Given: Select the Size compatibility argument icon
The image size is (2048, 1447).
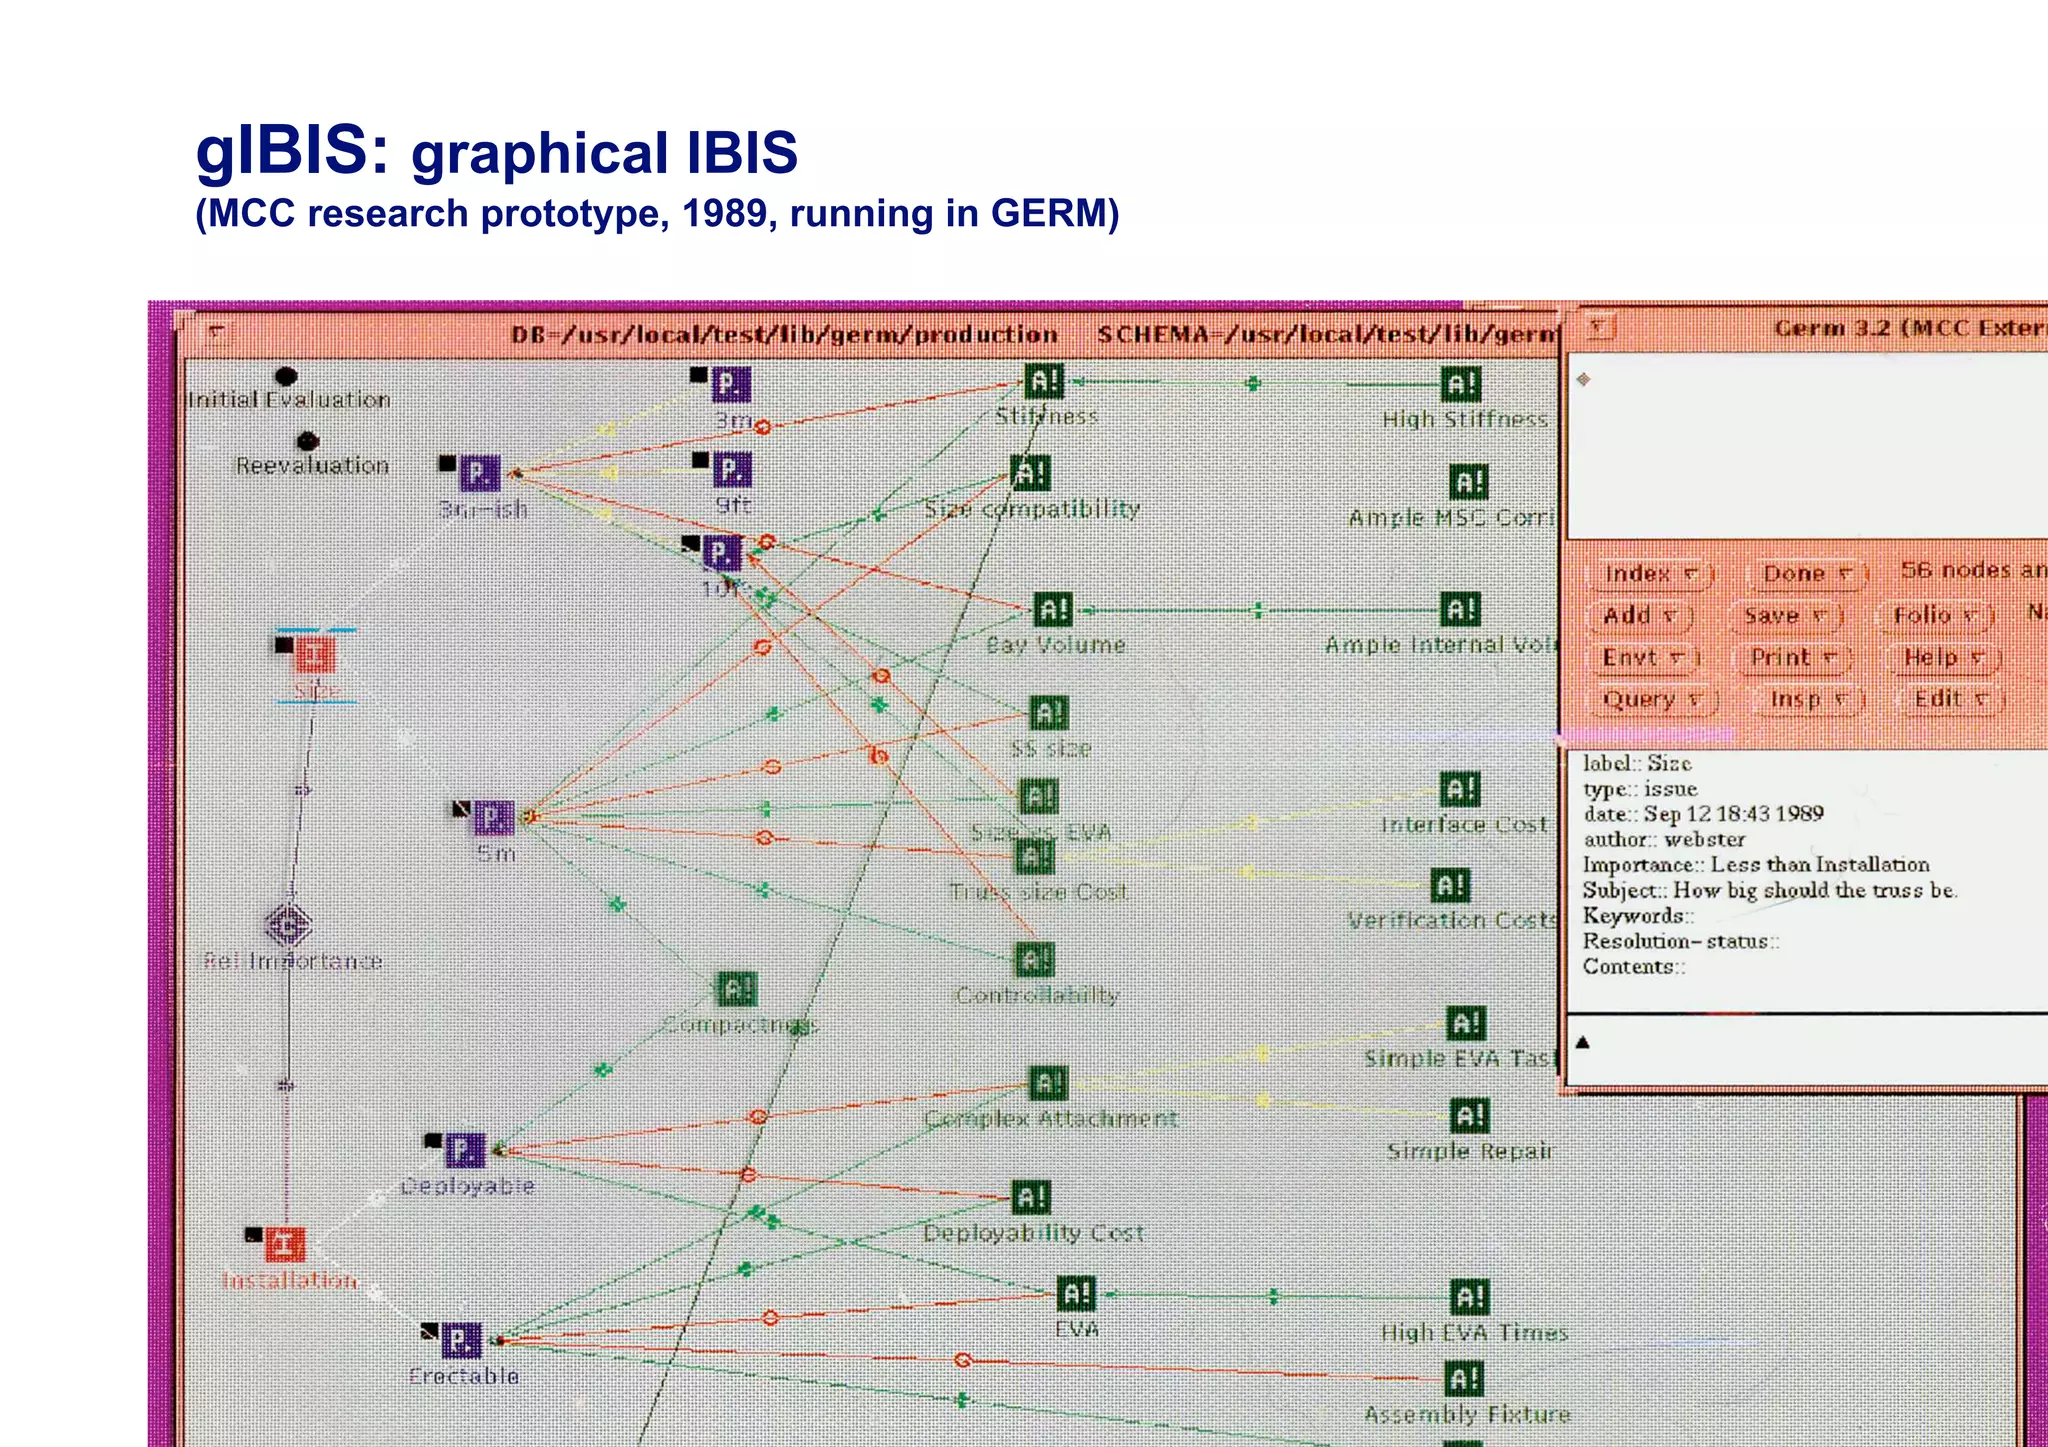Looking at the screenshot, I should tap(1031, 473).
